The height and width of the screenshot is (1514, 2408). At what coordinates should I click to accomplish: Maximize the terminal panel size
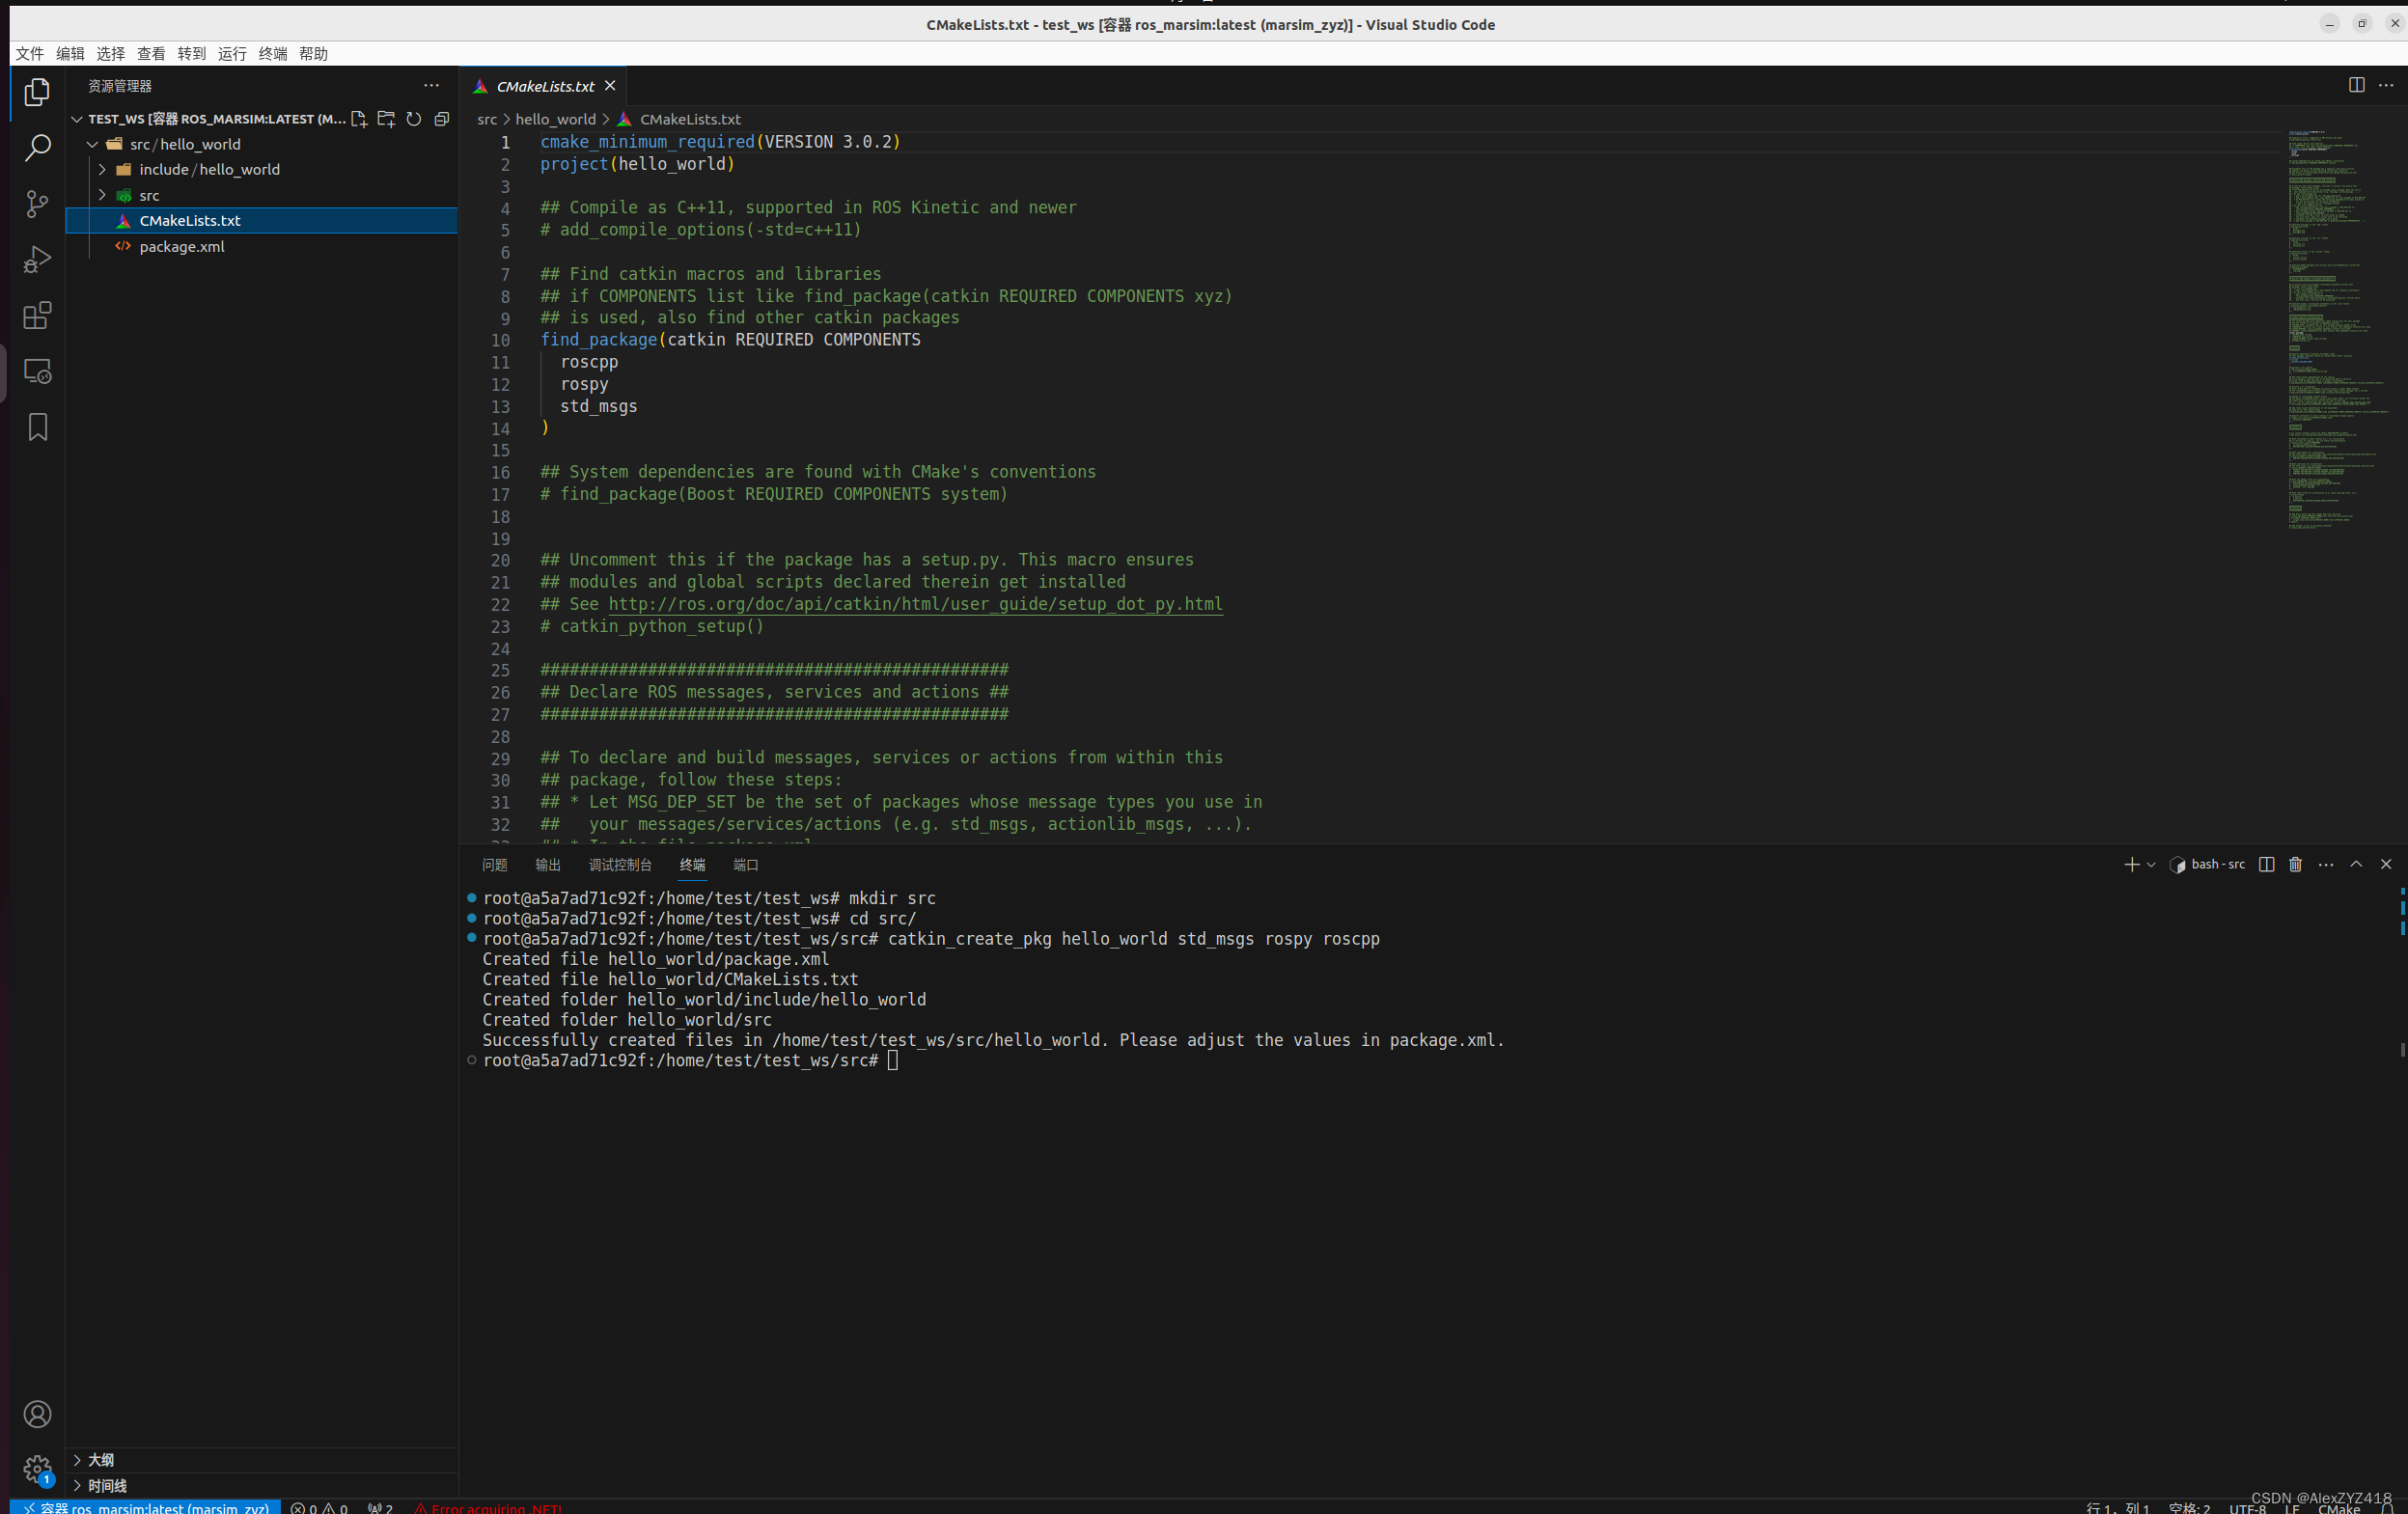click(x=2356, y=864)
